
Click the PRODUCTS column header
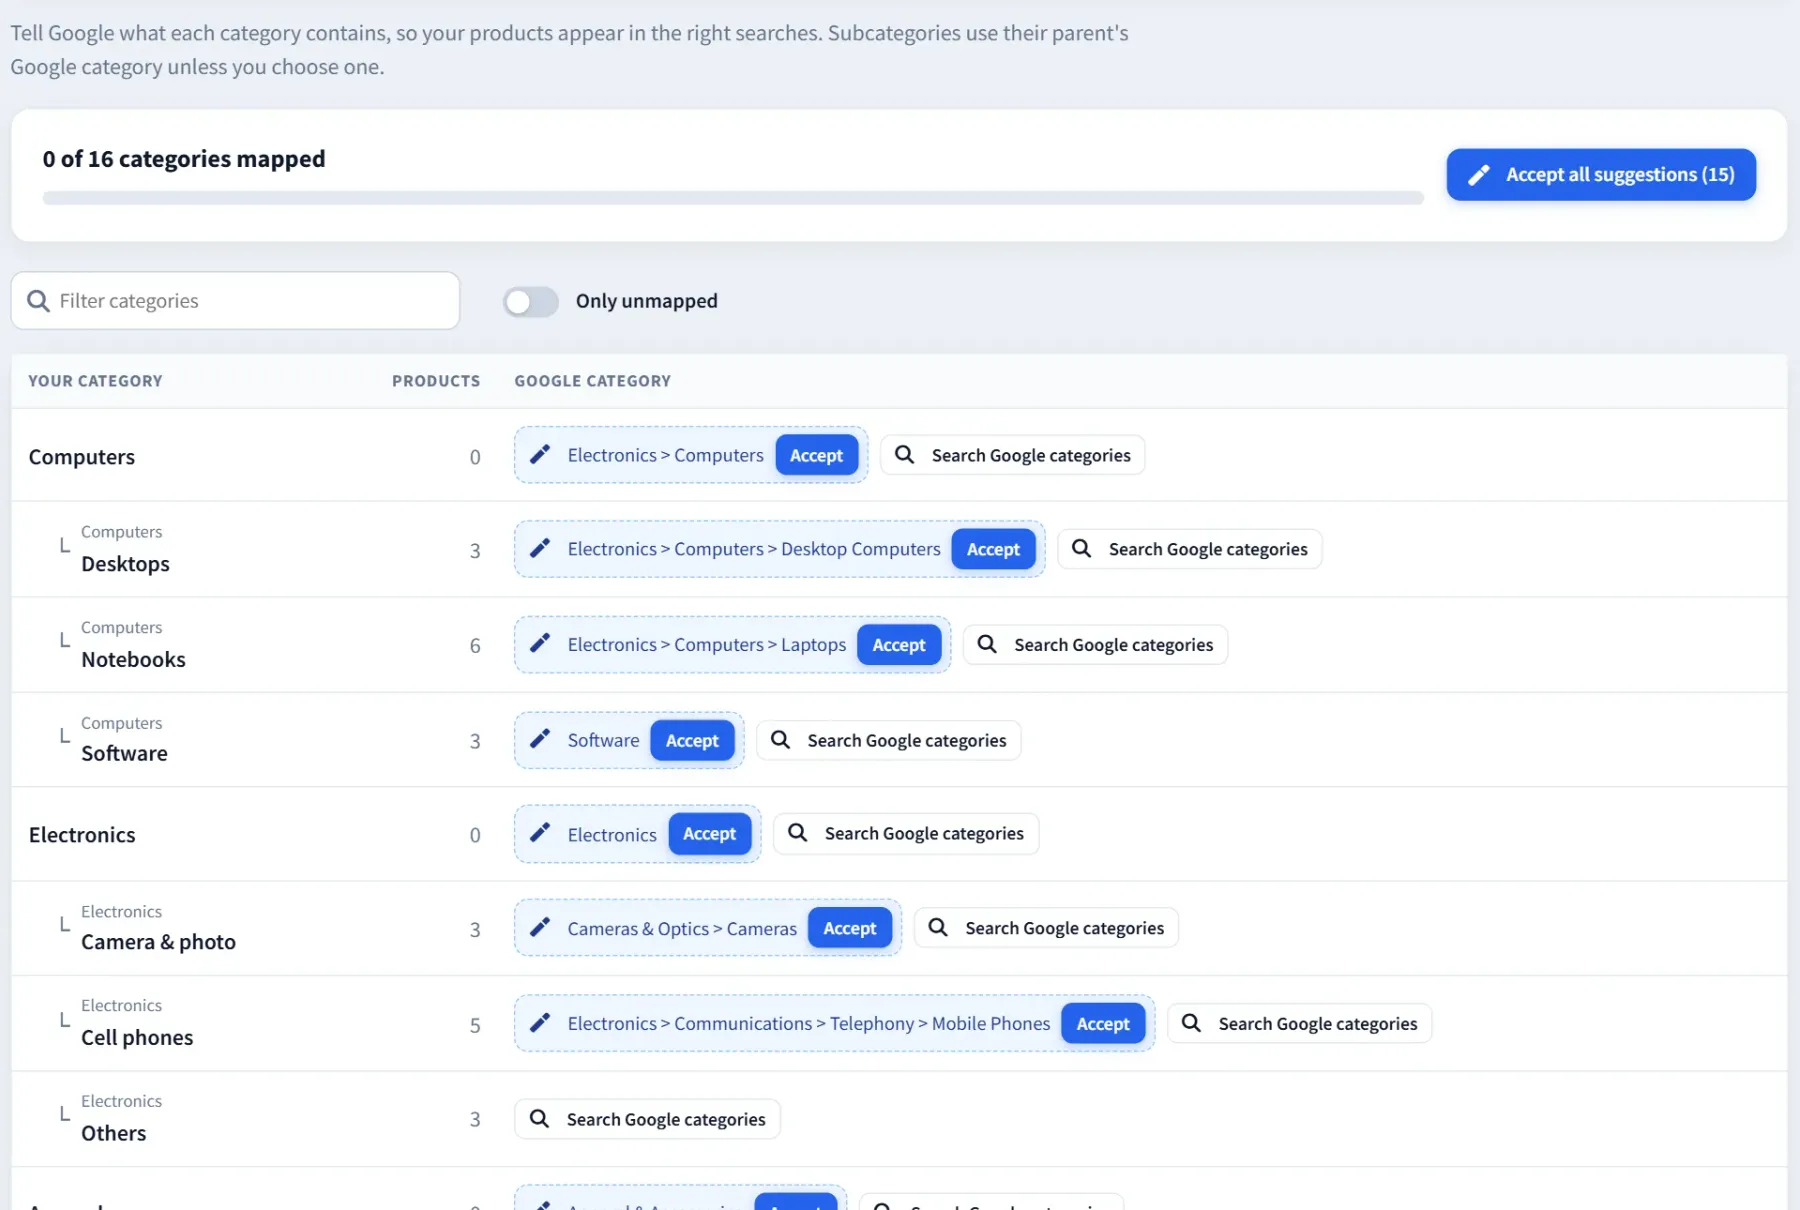(436, 381)
